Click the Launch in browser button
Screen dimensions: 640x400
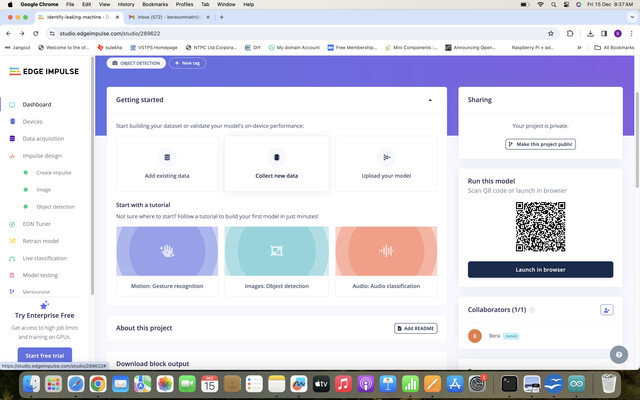pyautogui.click(x=540, y=270)
